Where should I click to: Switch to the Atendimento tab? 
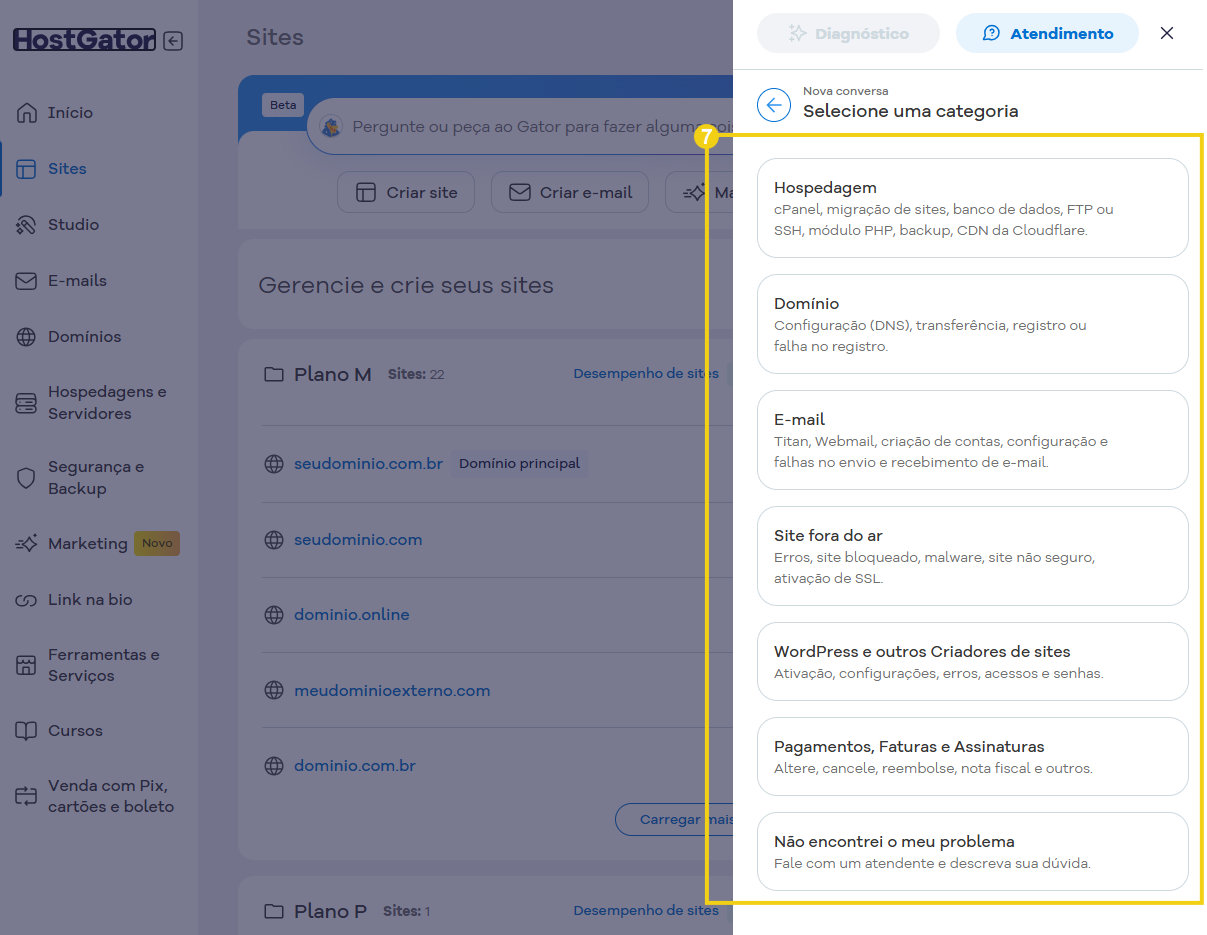coord(1047,33)
